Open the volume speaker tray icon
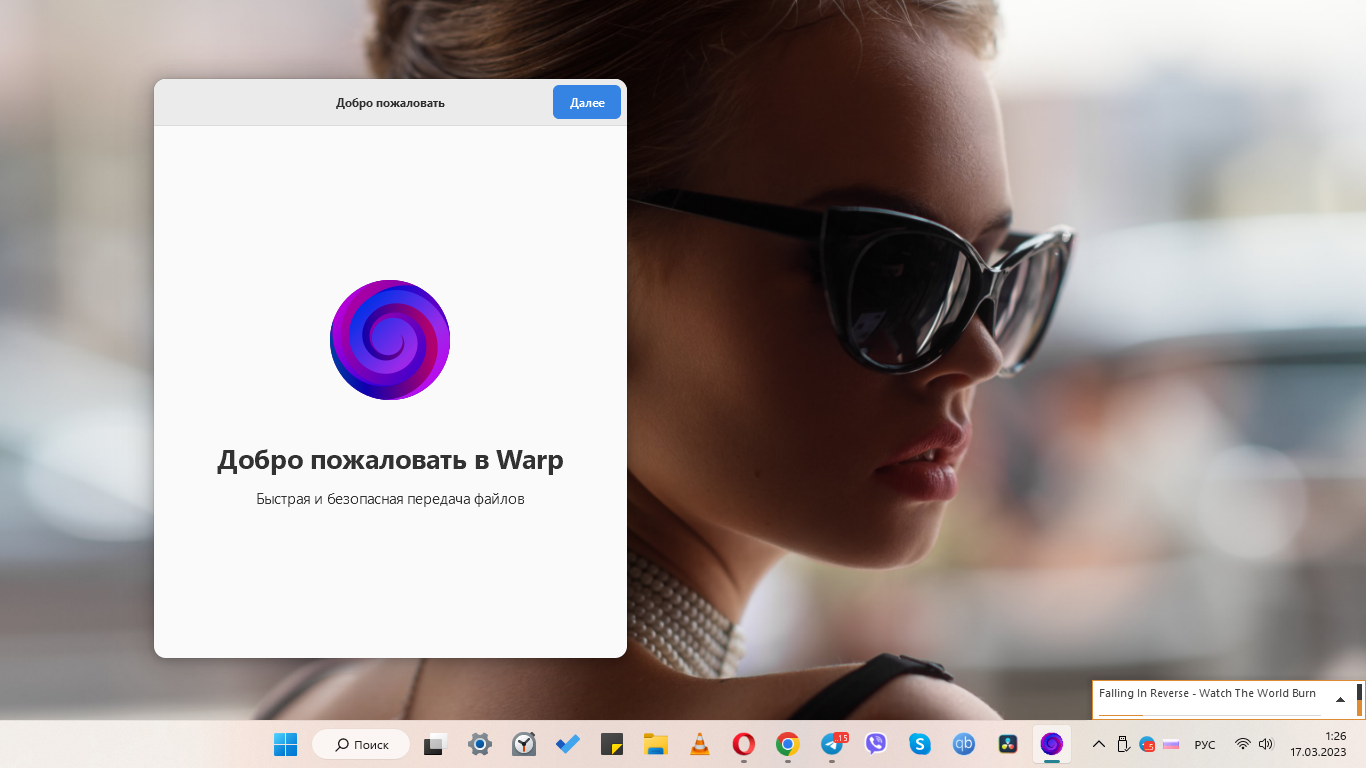Image resolution: width=1366 pixels, height=768 pixels. click(1266, 744)
